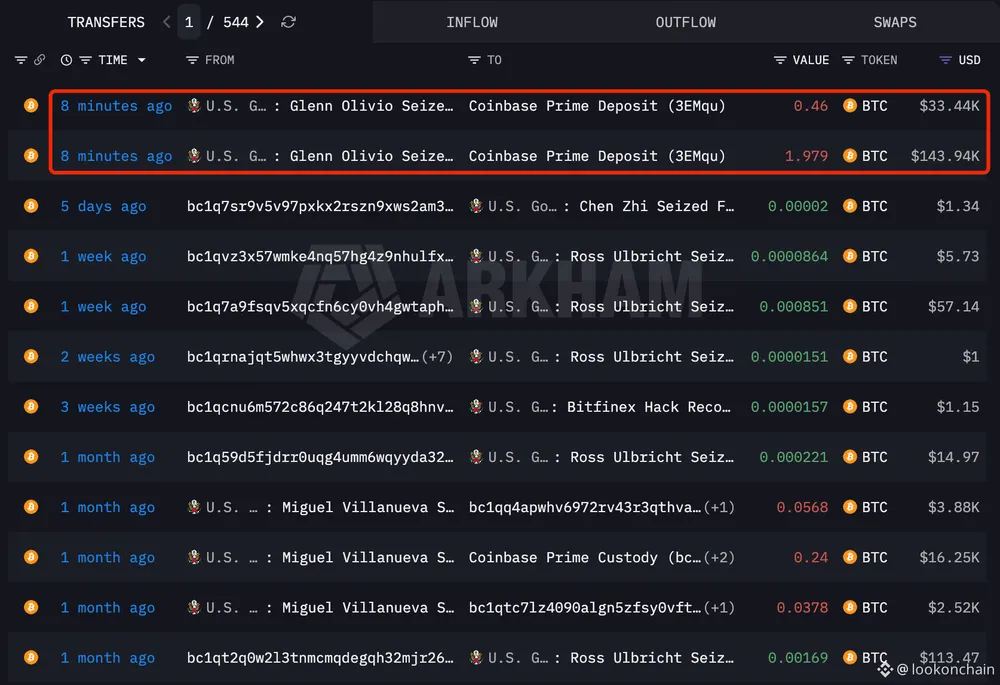Click the chain link icon in header

(40, 60)
